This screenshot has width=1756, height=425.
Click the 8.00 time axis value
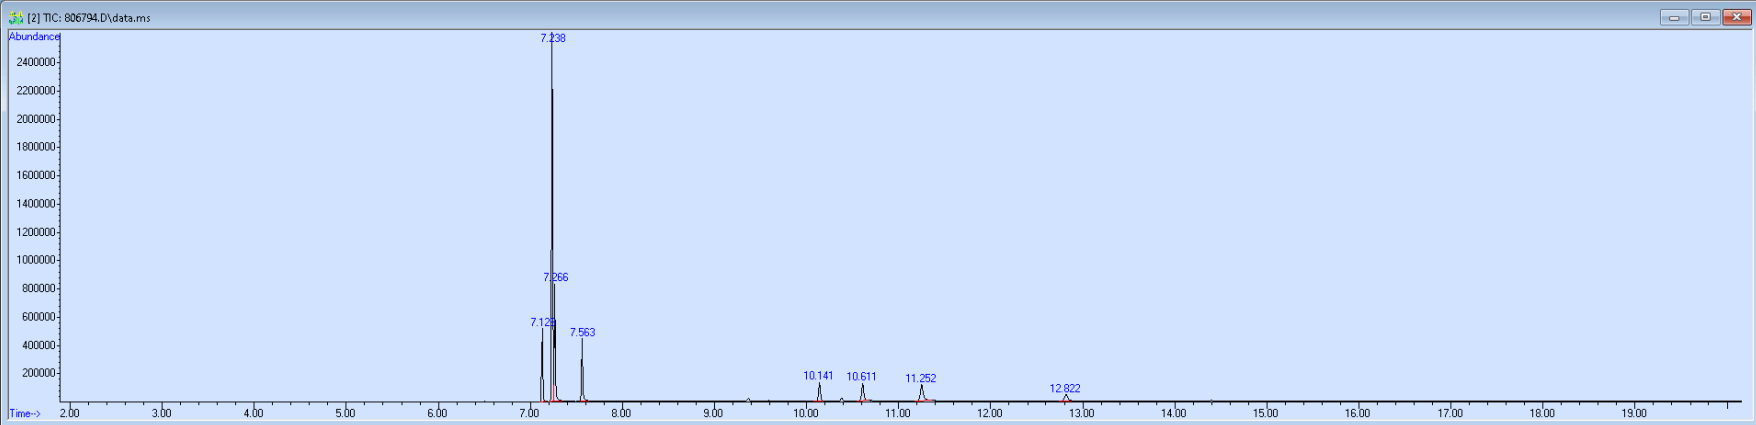pyautogui.click(x=621, y=413)
